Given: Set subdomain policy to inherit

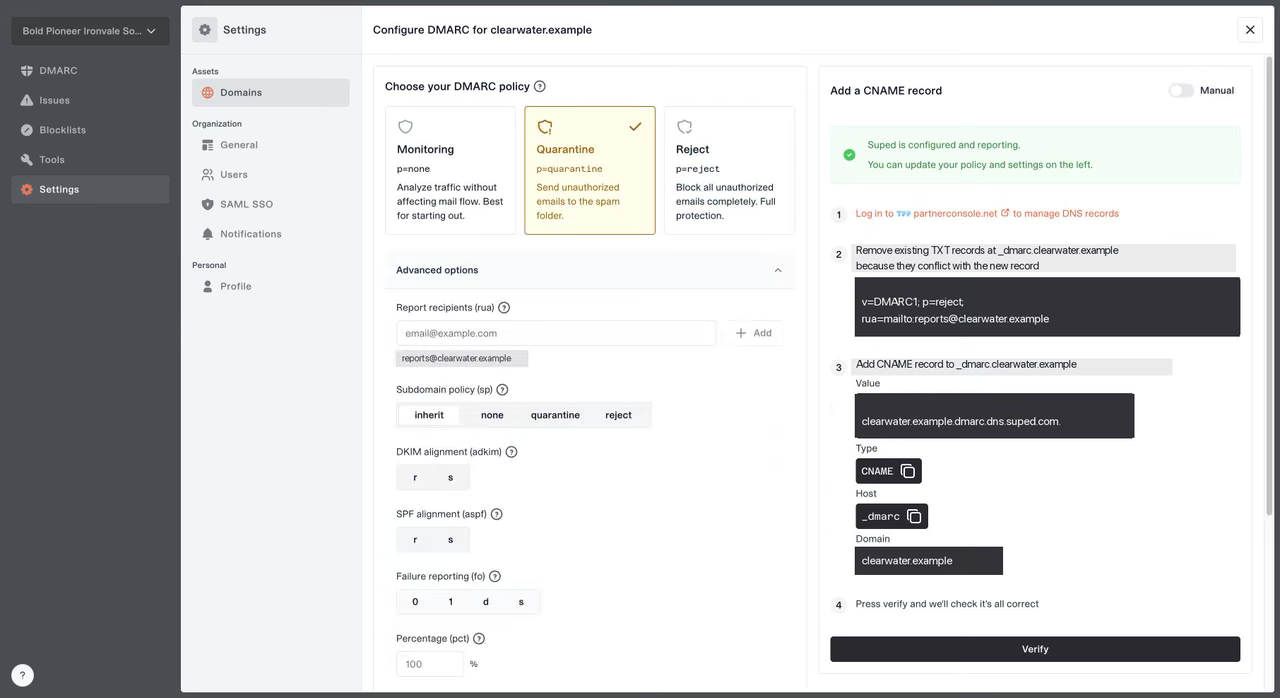Looking at the screenshot, I should click(429, 415).
